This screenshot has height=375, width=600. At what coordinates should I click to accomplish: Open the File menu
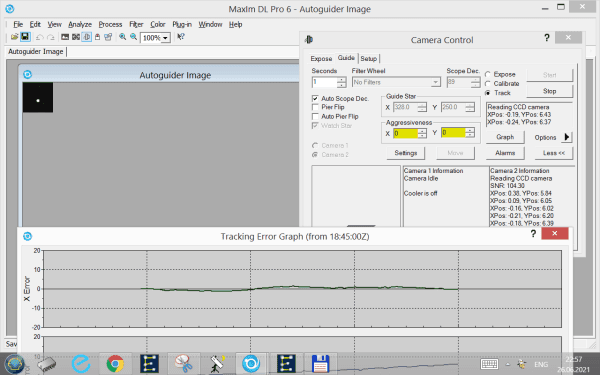18,24
